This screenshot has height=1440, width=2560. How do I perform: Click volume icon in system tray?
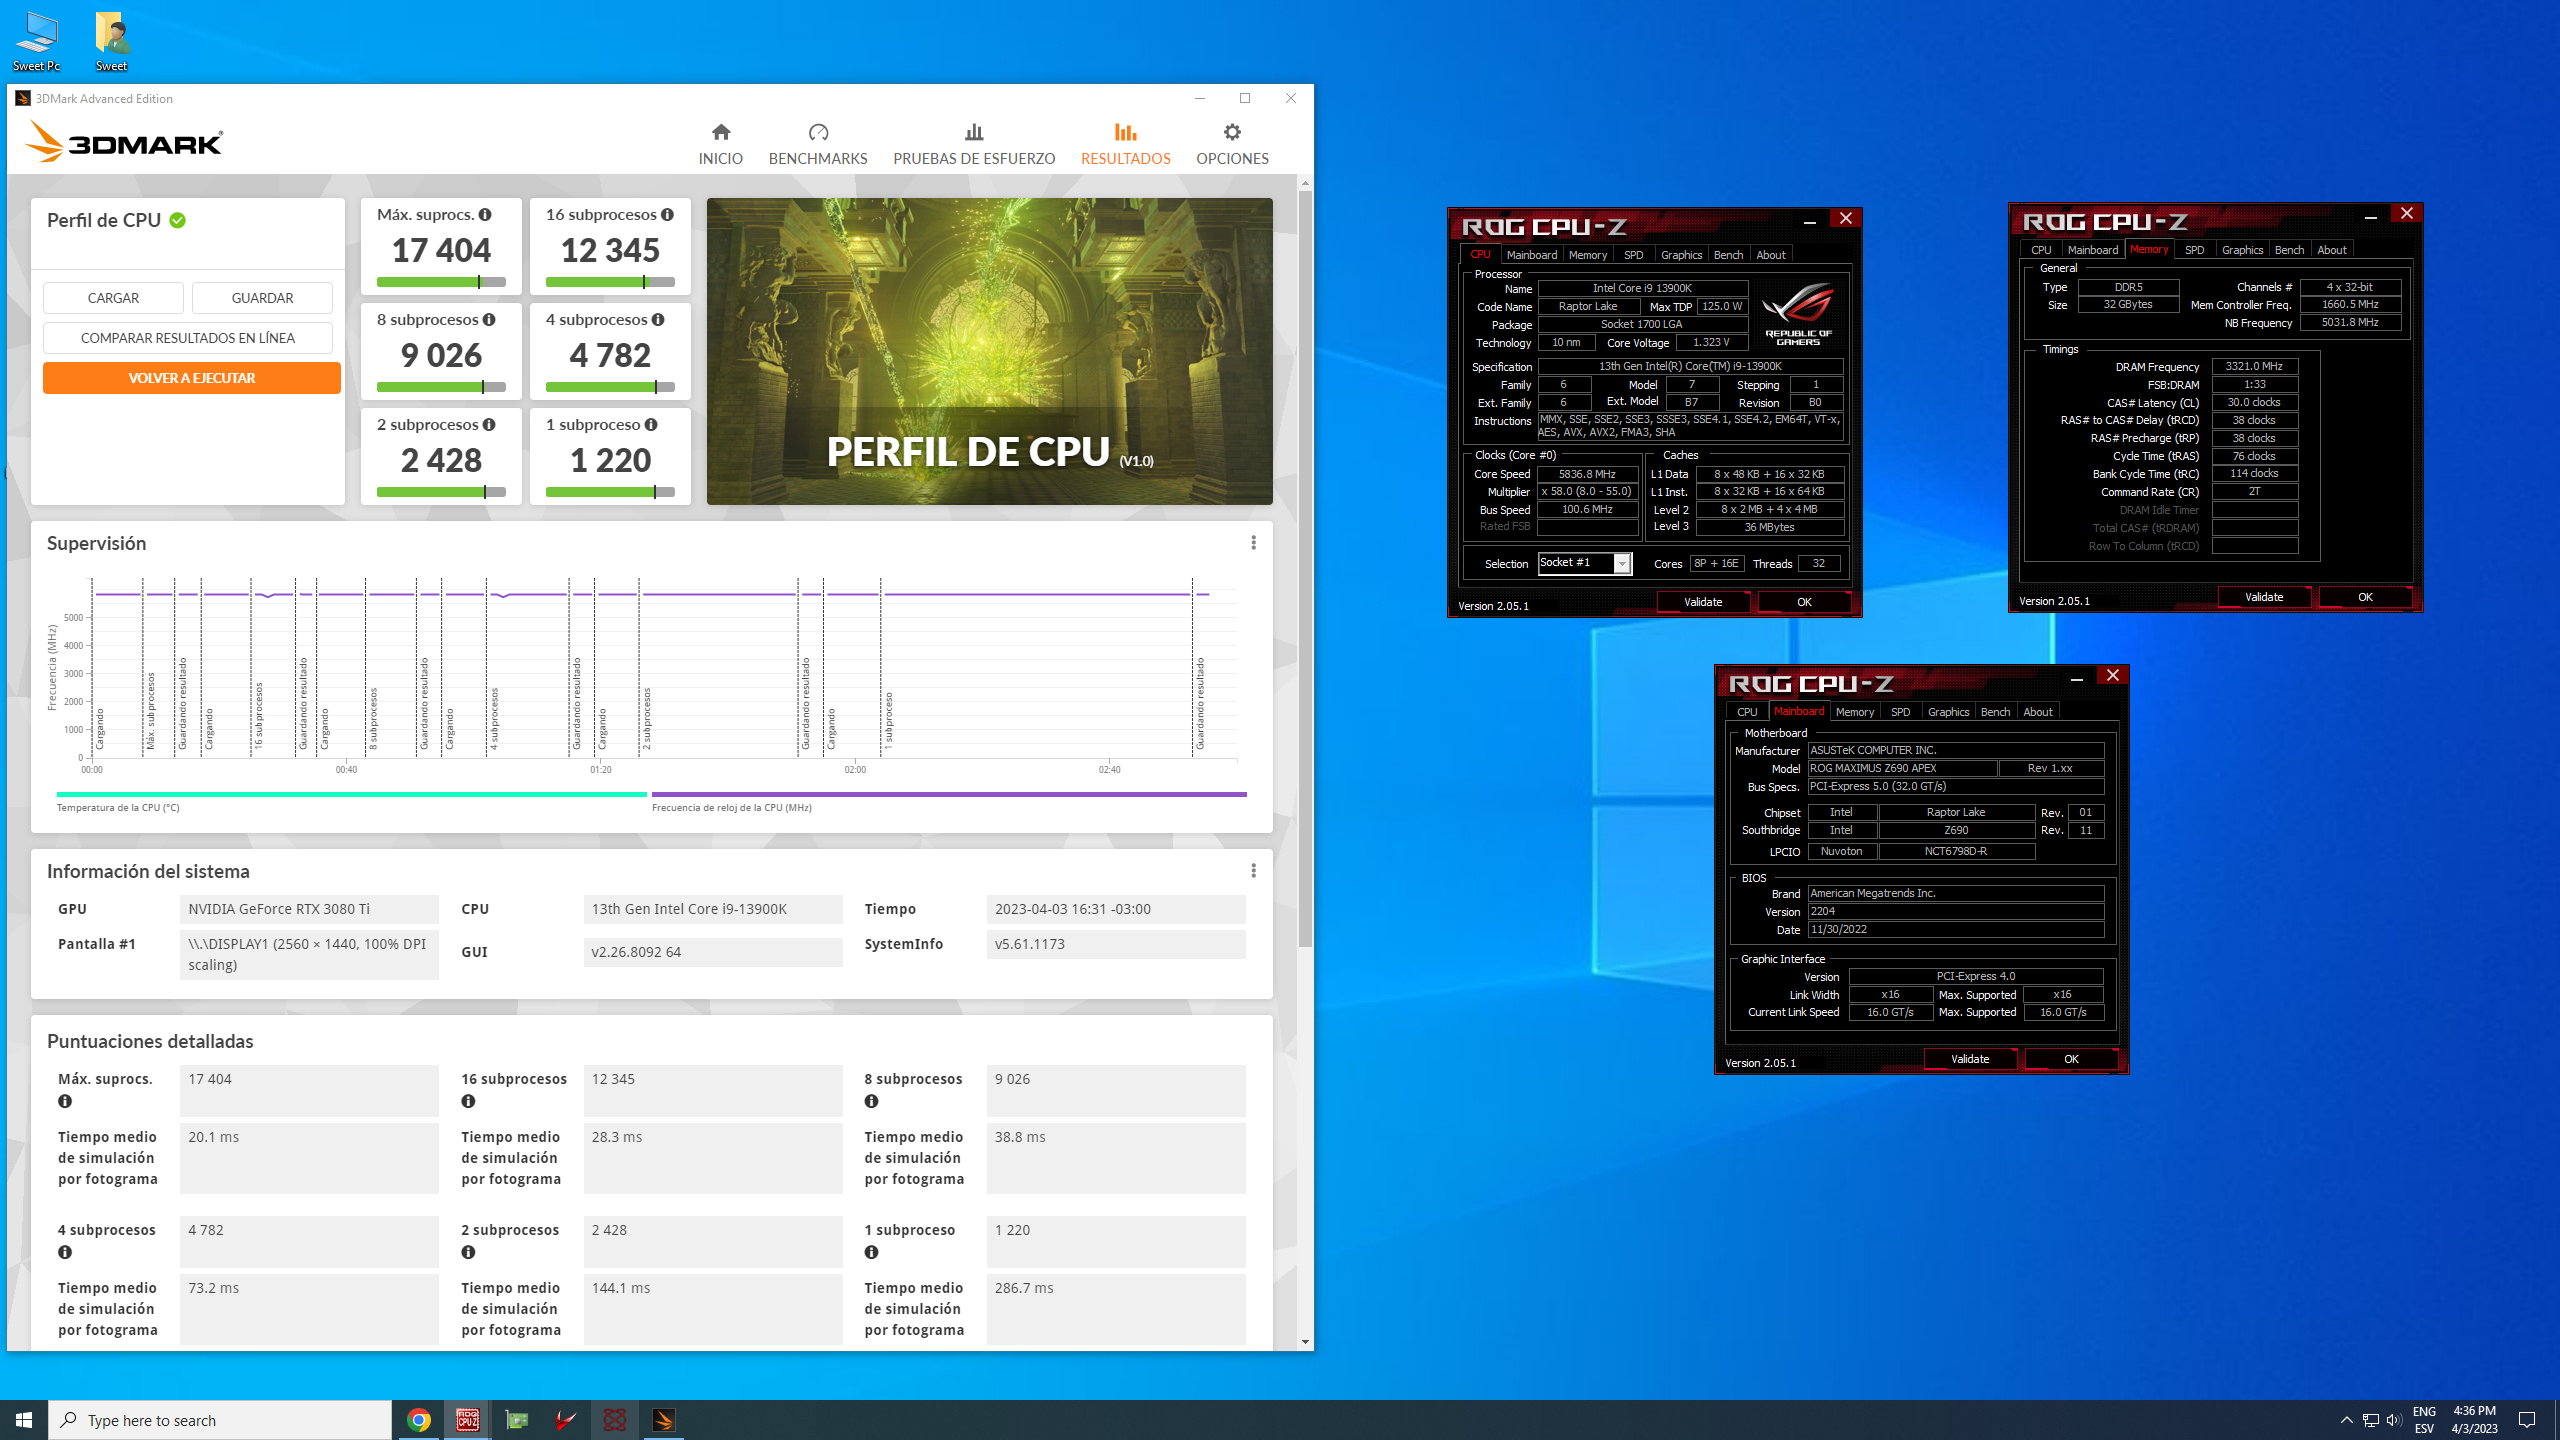(2394, 1420)
